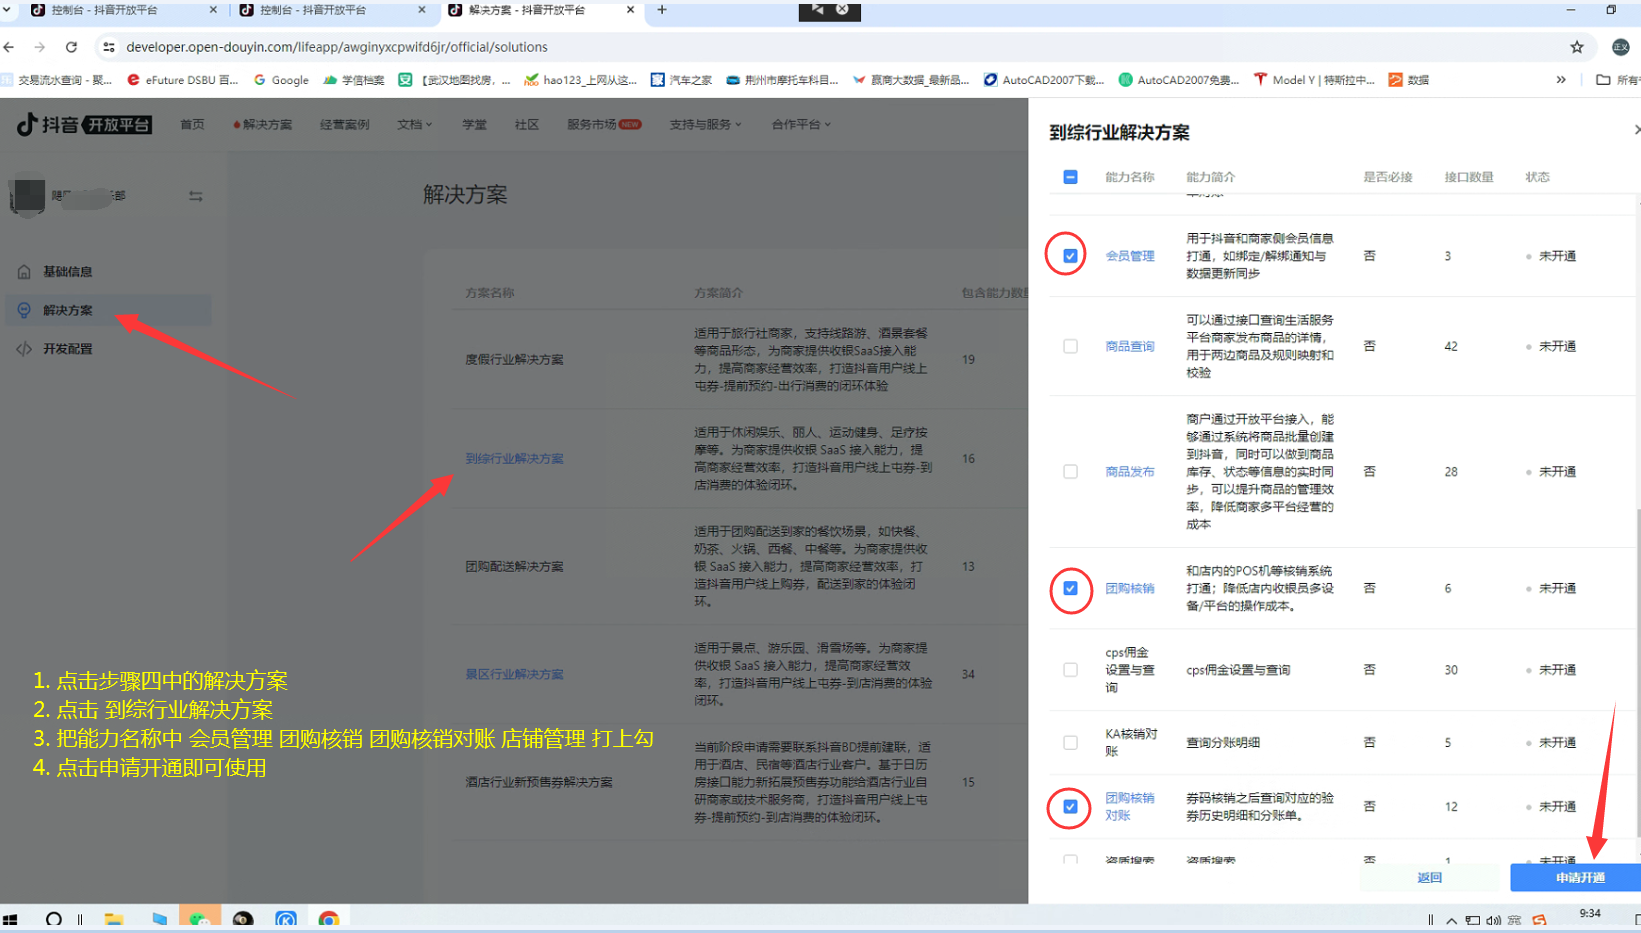Image resolution: width=1641 pixels, height=933 pixels.
Task: Open the AutoCAD2007下载 bookmark
Action: click(x=1044, y=80)
